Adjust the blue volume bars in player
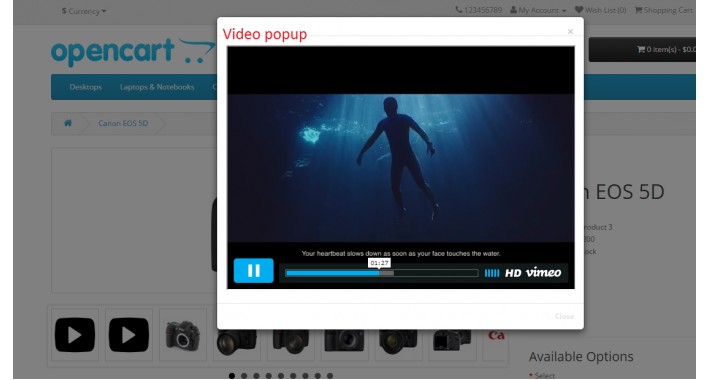Viewport: 710px width, 380px height. click(492, 273)
